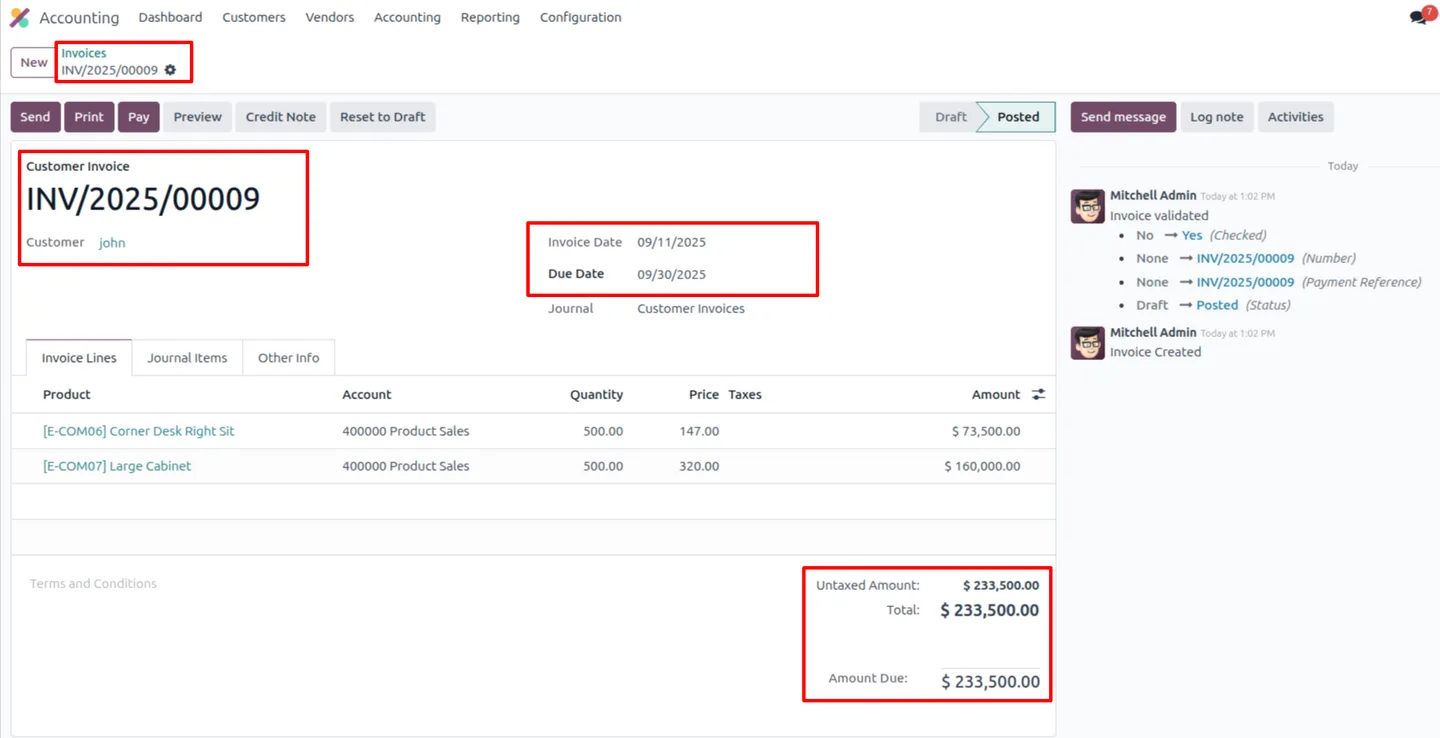1440x738 pixels.
Task: Click the Journal value Customer Invoices
Action: click(691, 309)
